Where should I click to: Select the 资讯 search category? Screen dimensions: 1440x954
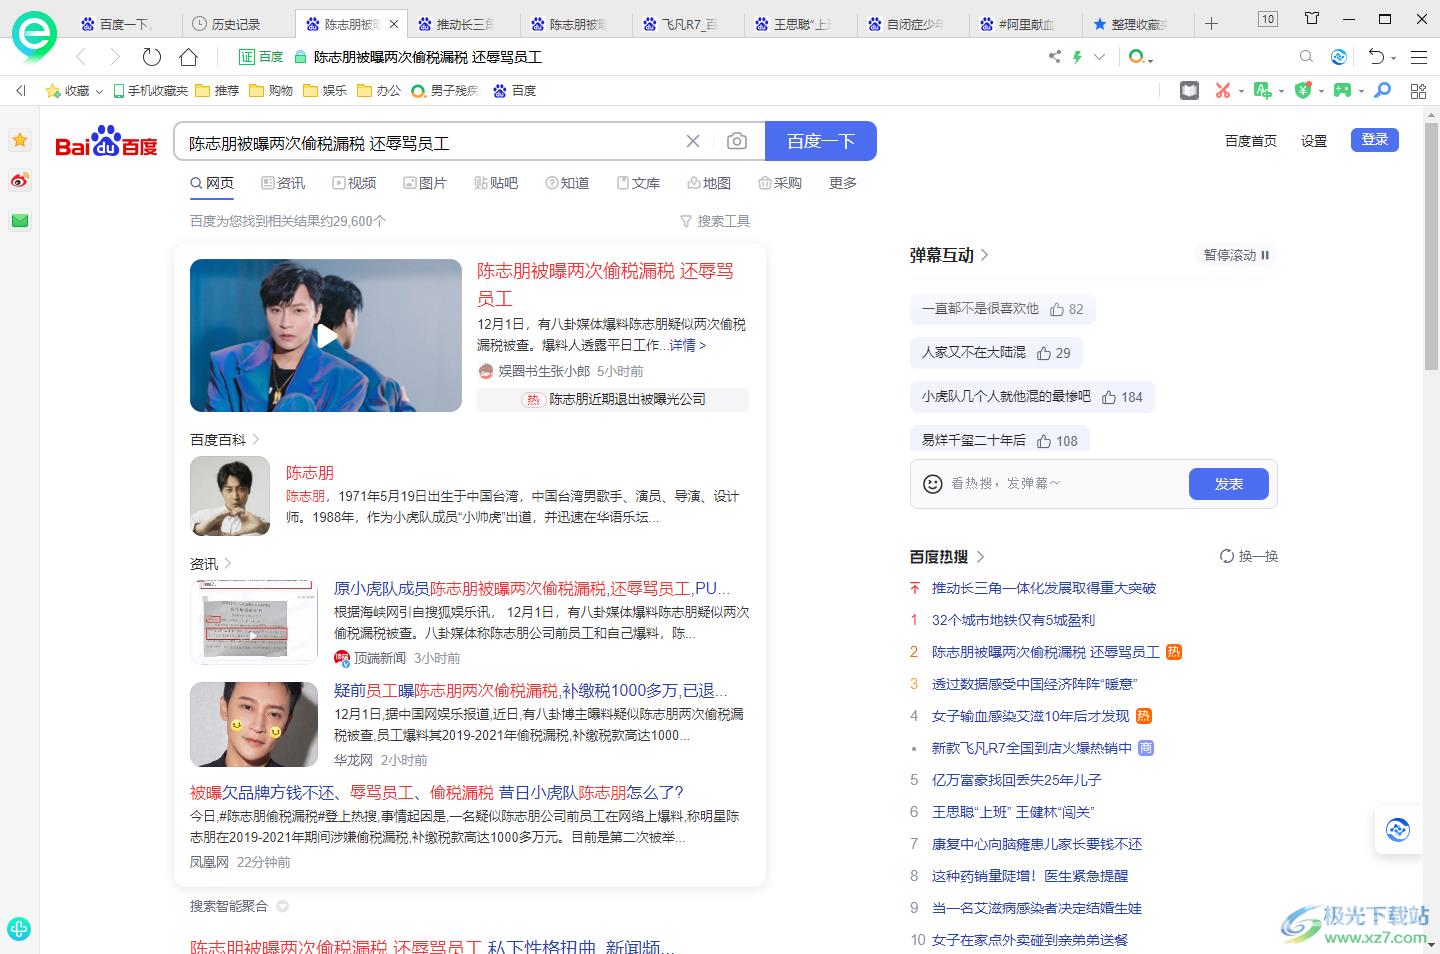point(283,183)
